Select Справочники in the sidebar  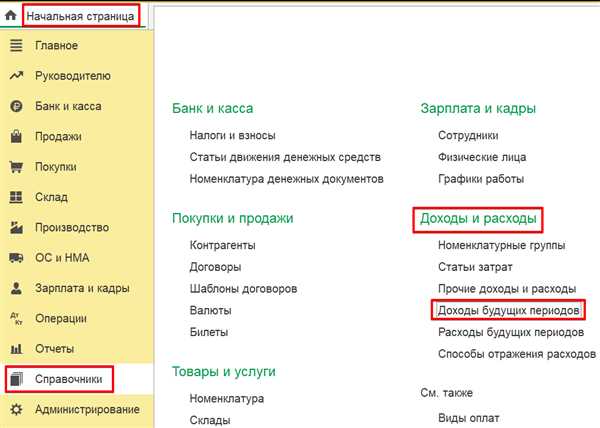(x=68, y=379)
